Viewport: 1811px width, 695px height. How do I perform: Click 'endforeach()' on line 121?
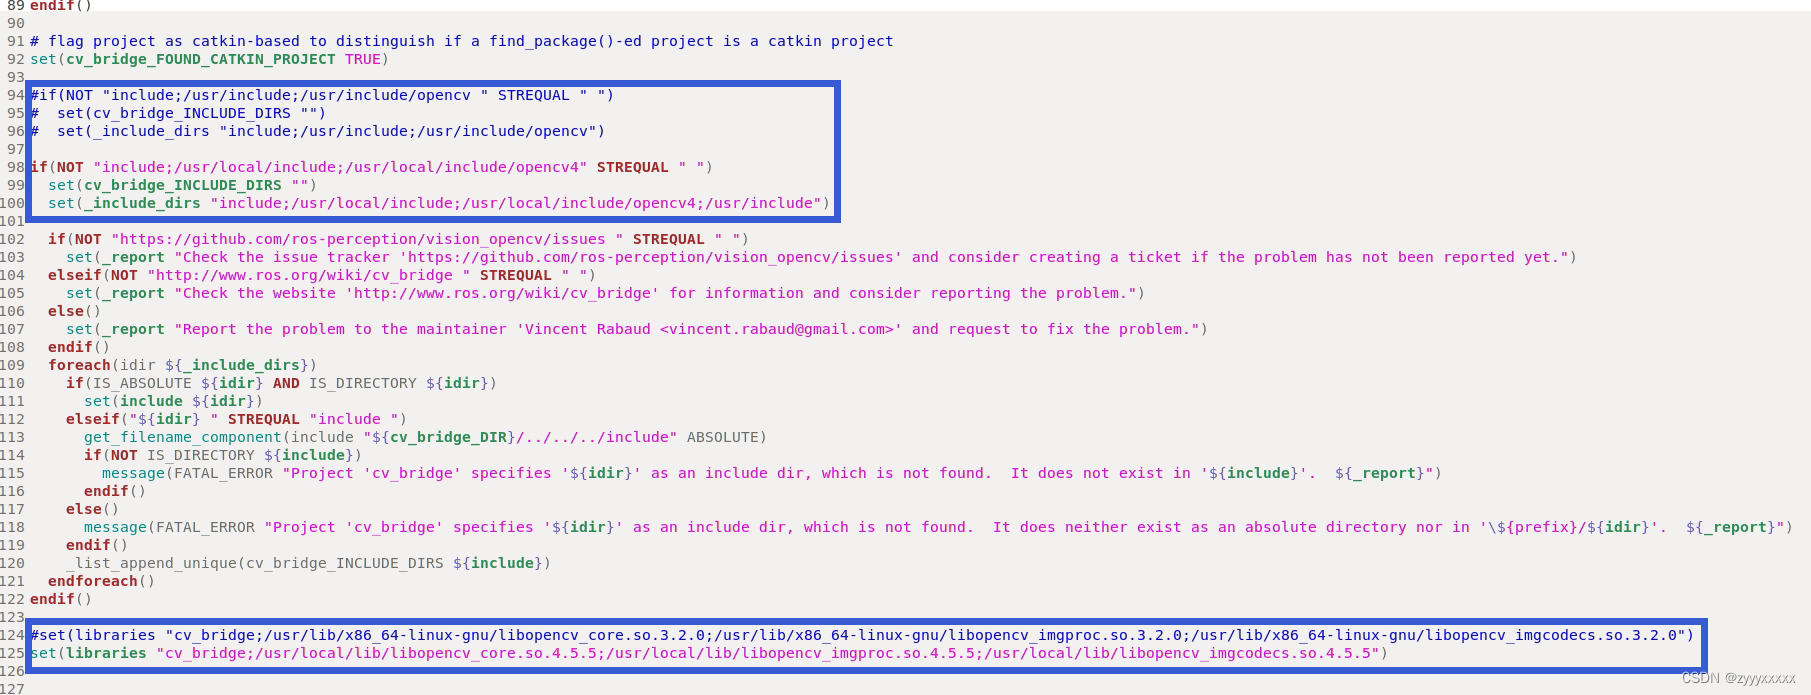click(102, 581)
